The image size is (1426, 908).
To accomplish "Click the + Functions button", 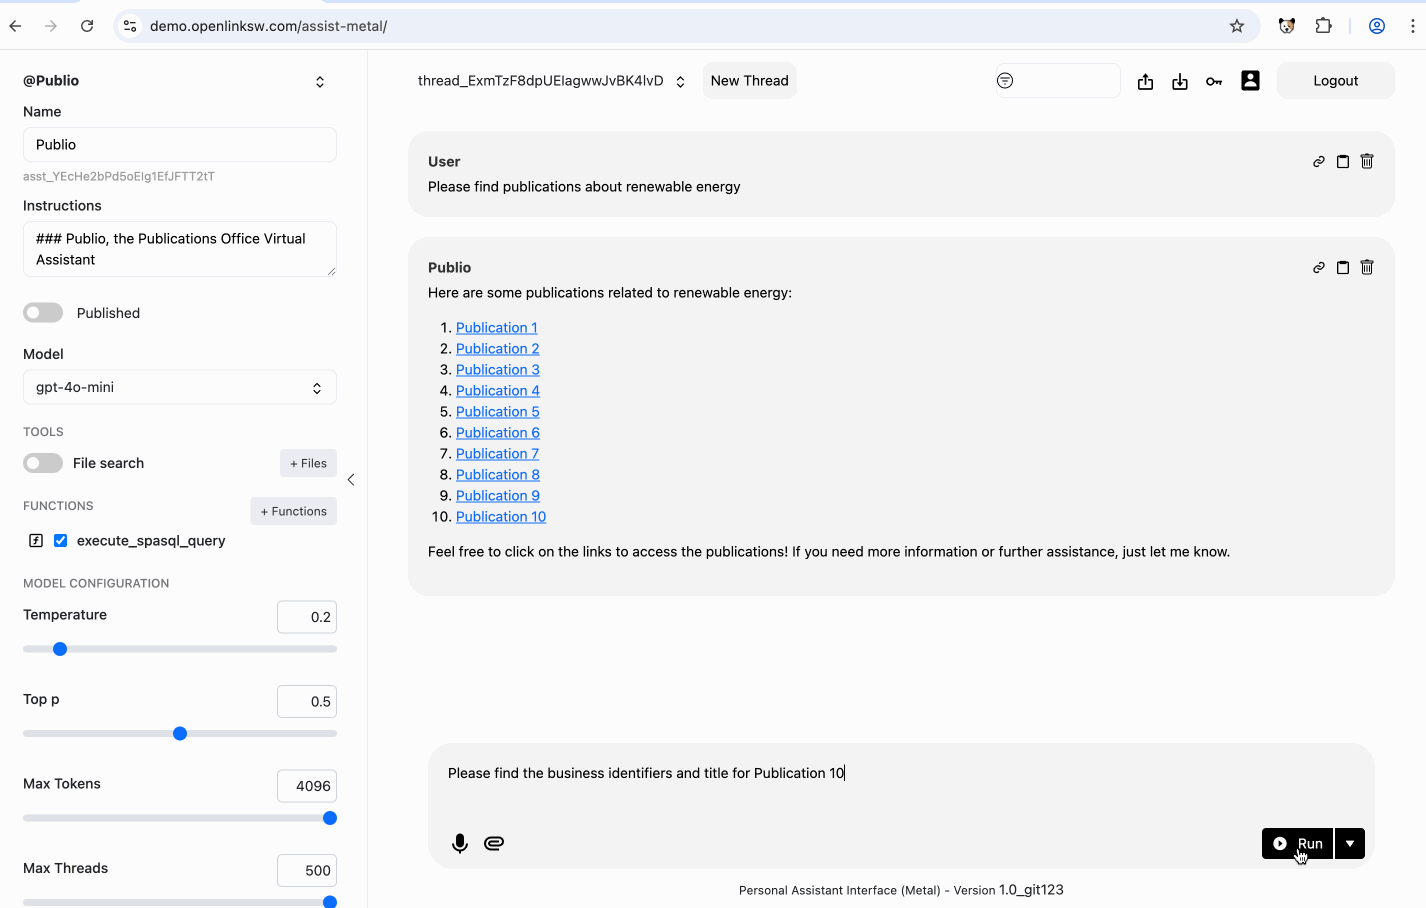I will click(x=293, y=511).
